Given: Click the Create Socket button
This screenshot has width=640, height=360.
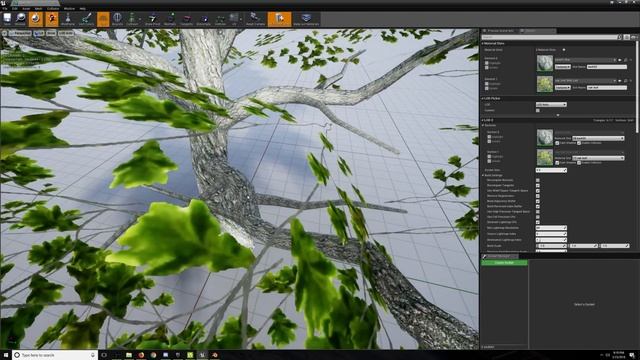Looking at the screenshot, I should pos(504,263).
